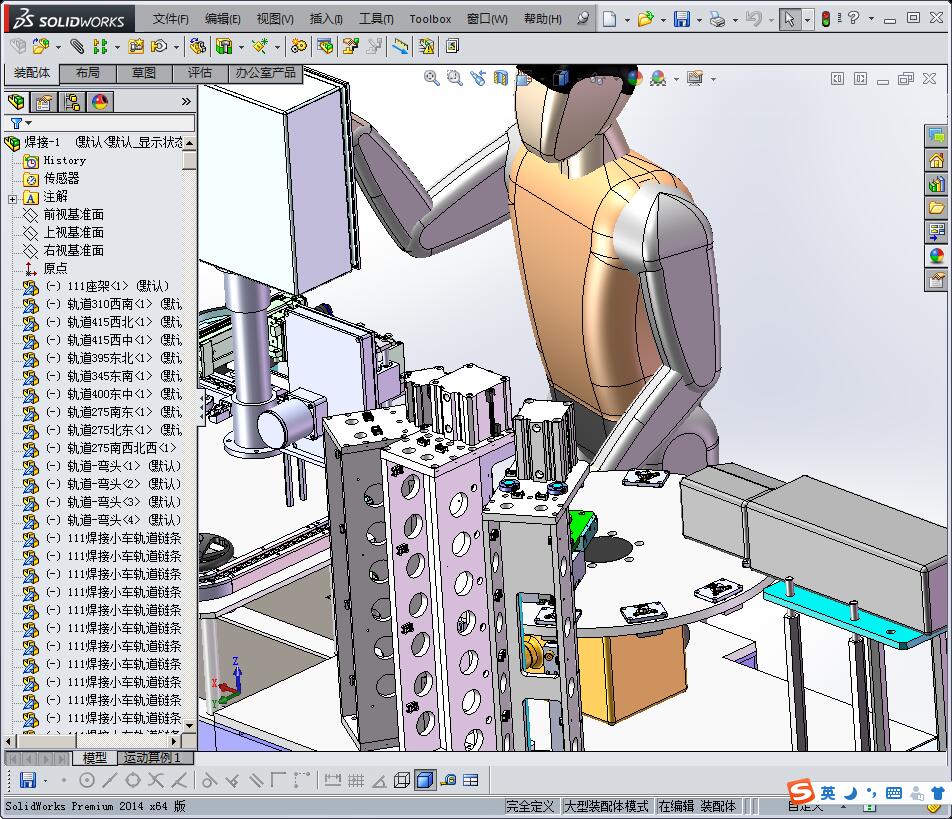Click the Zoom to Fit magnifier icon
The height and width of the screenshot is (819, 952).
tap(432, 78)
